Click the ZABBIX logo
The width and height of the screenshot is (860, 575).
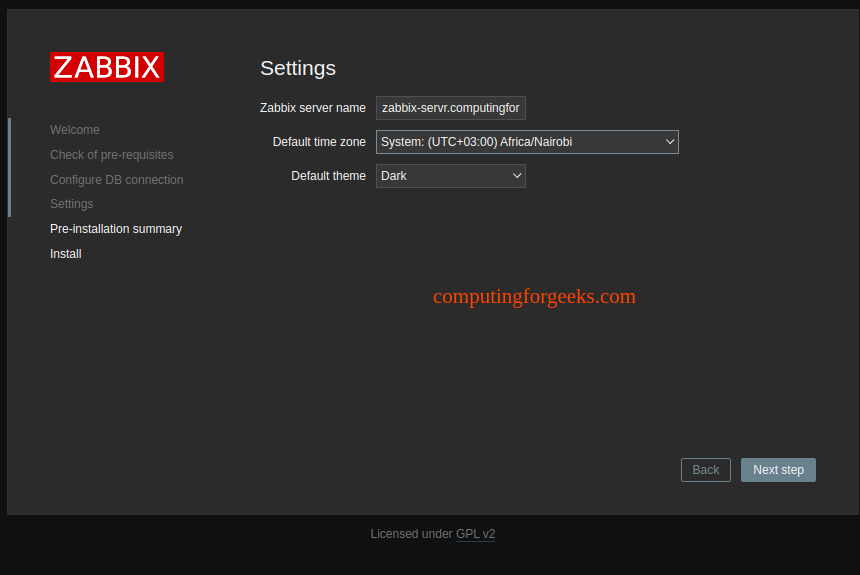coord(107,67)
